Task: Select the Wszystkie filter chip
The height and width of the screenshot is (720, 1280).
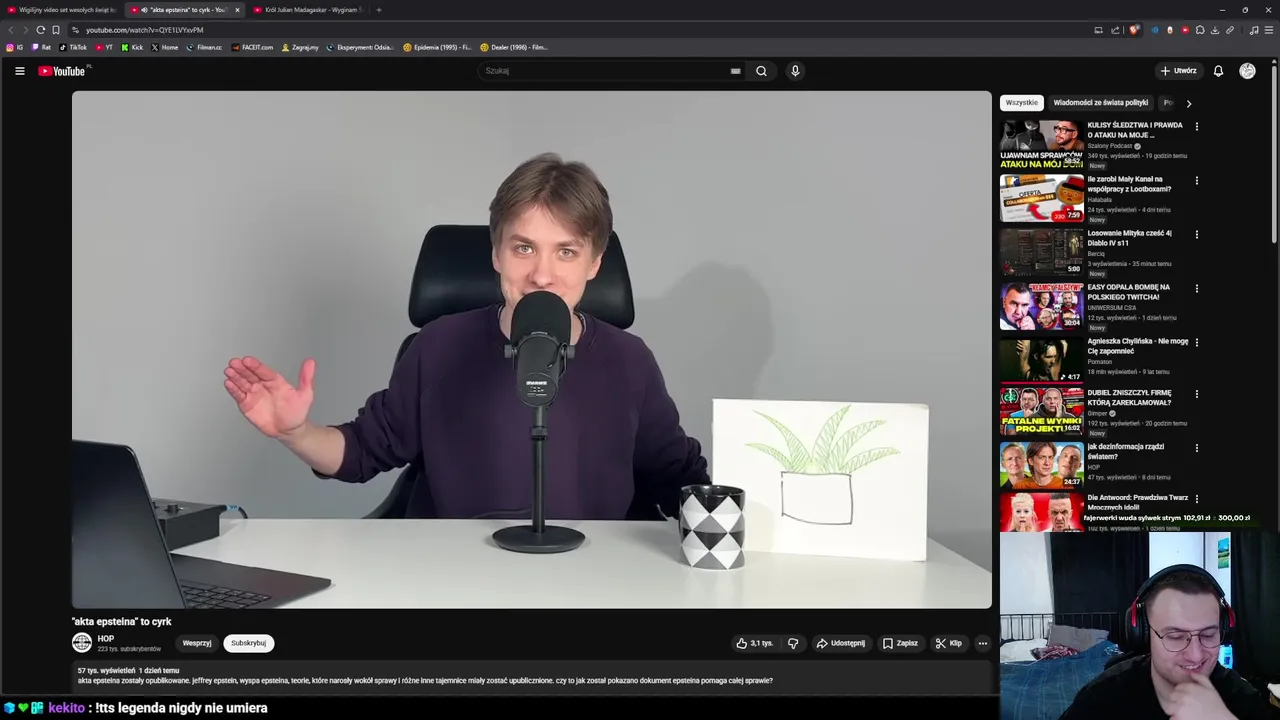Action: coord(1022,102)
